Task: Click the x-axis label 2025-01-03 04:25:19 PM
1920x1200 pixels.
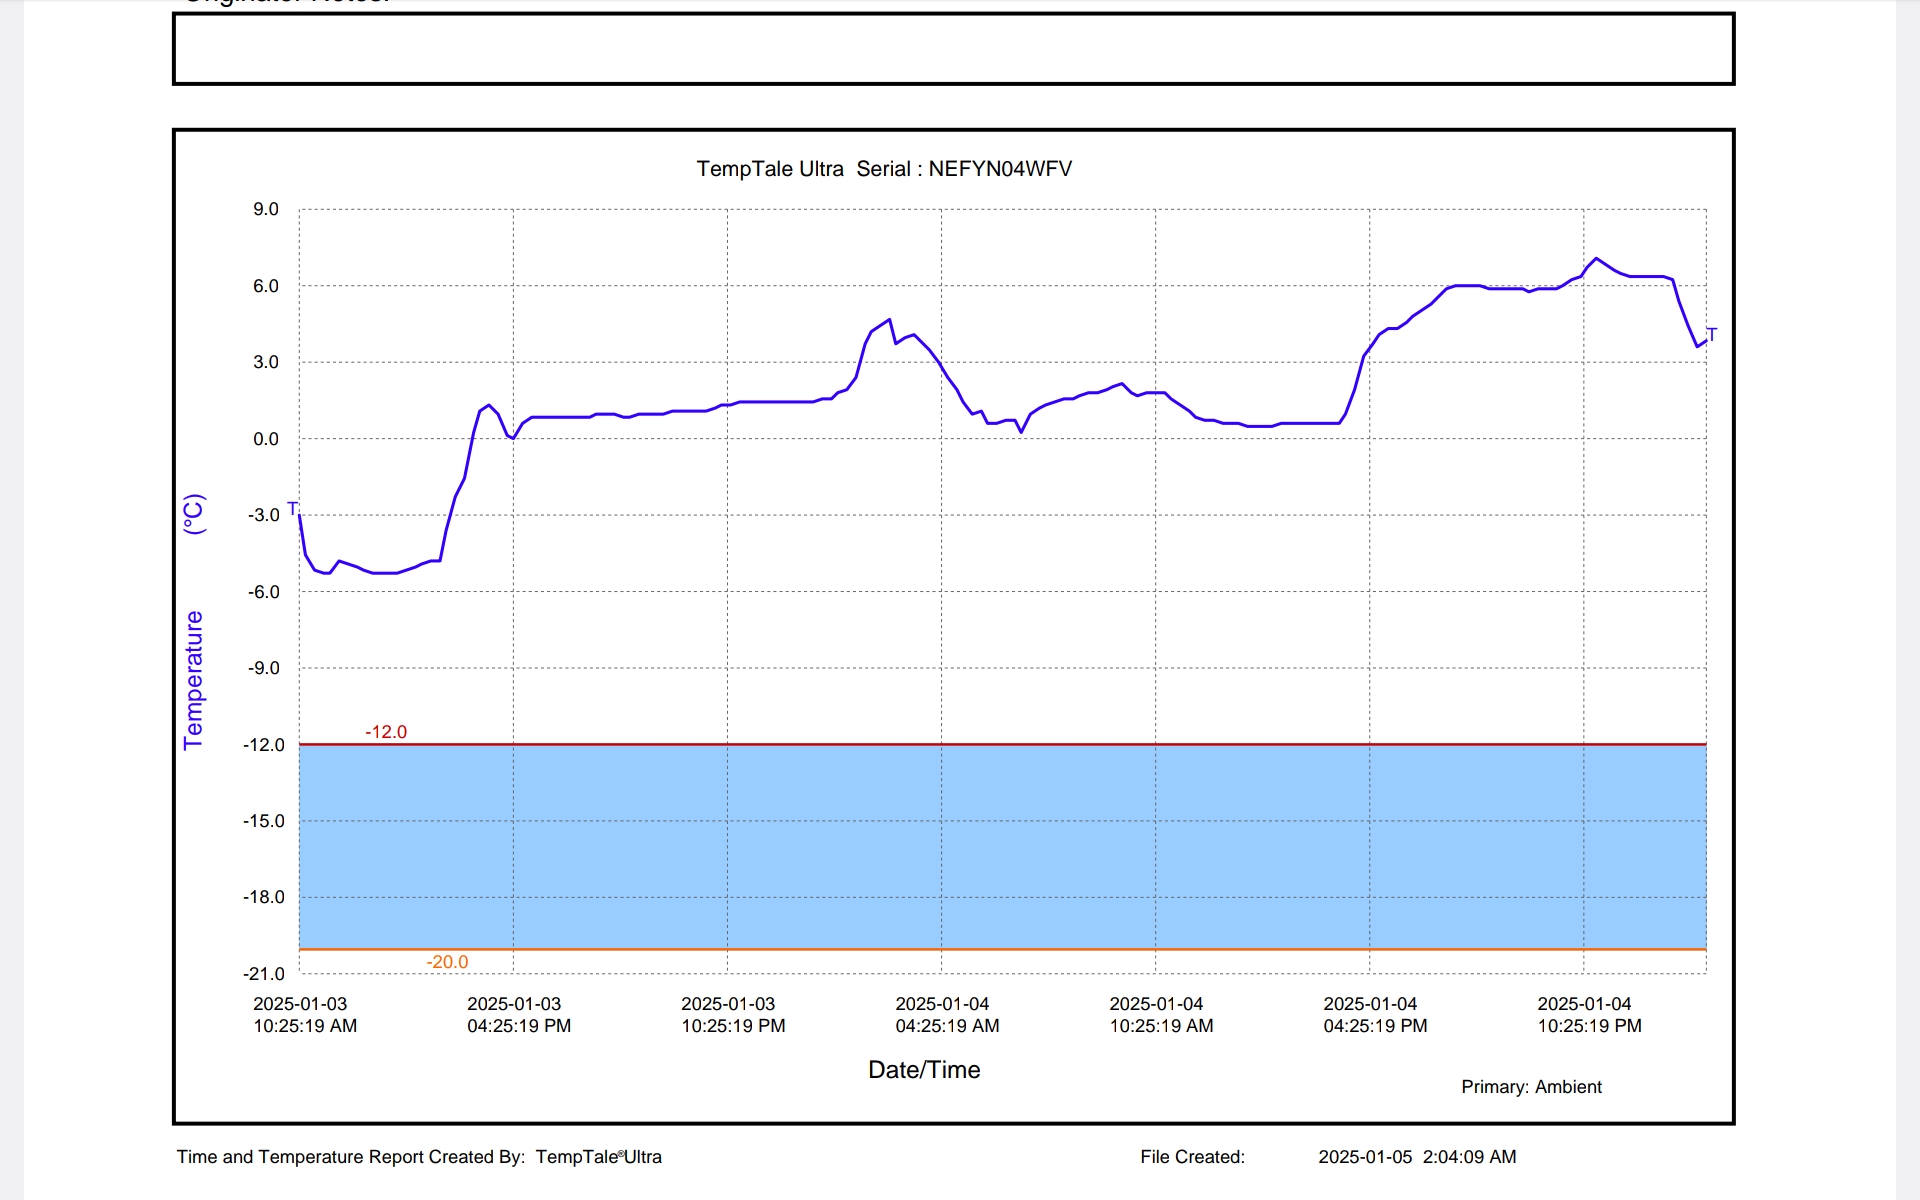Action: point(518,1015)
